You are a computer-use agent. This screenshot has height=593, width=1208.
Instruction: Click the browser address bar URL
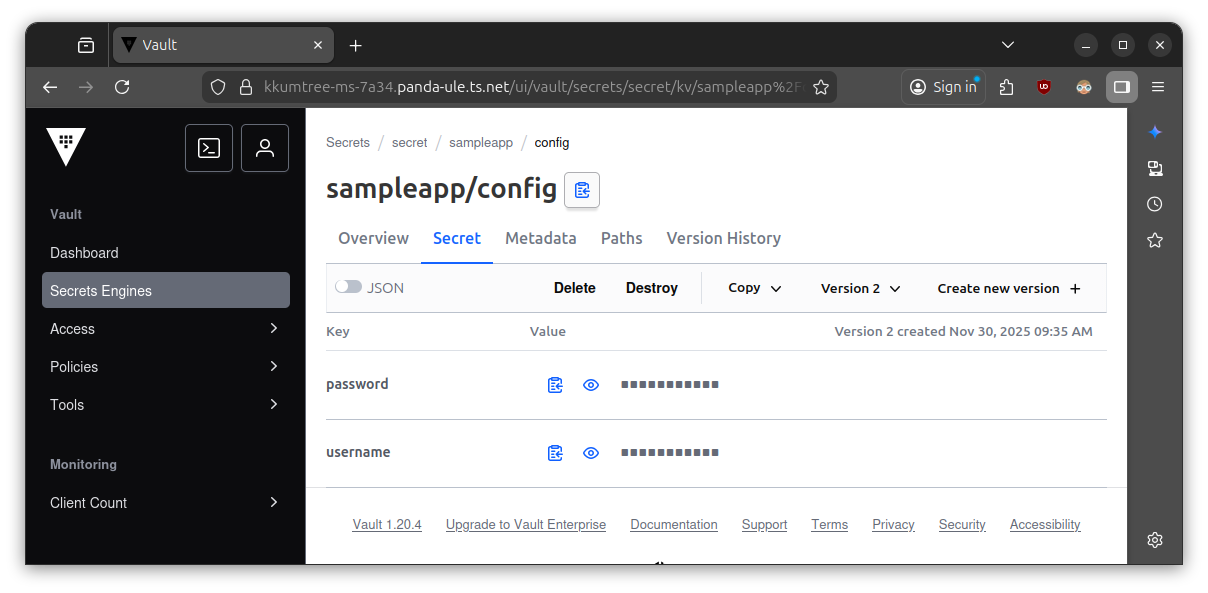tap(533, 87)
